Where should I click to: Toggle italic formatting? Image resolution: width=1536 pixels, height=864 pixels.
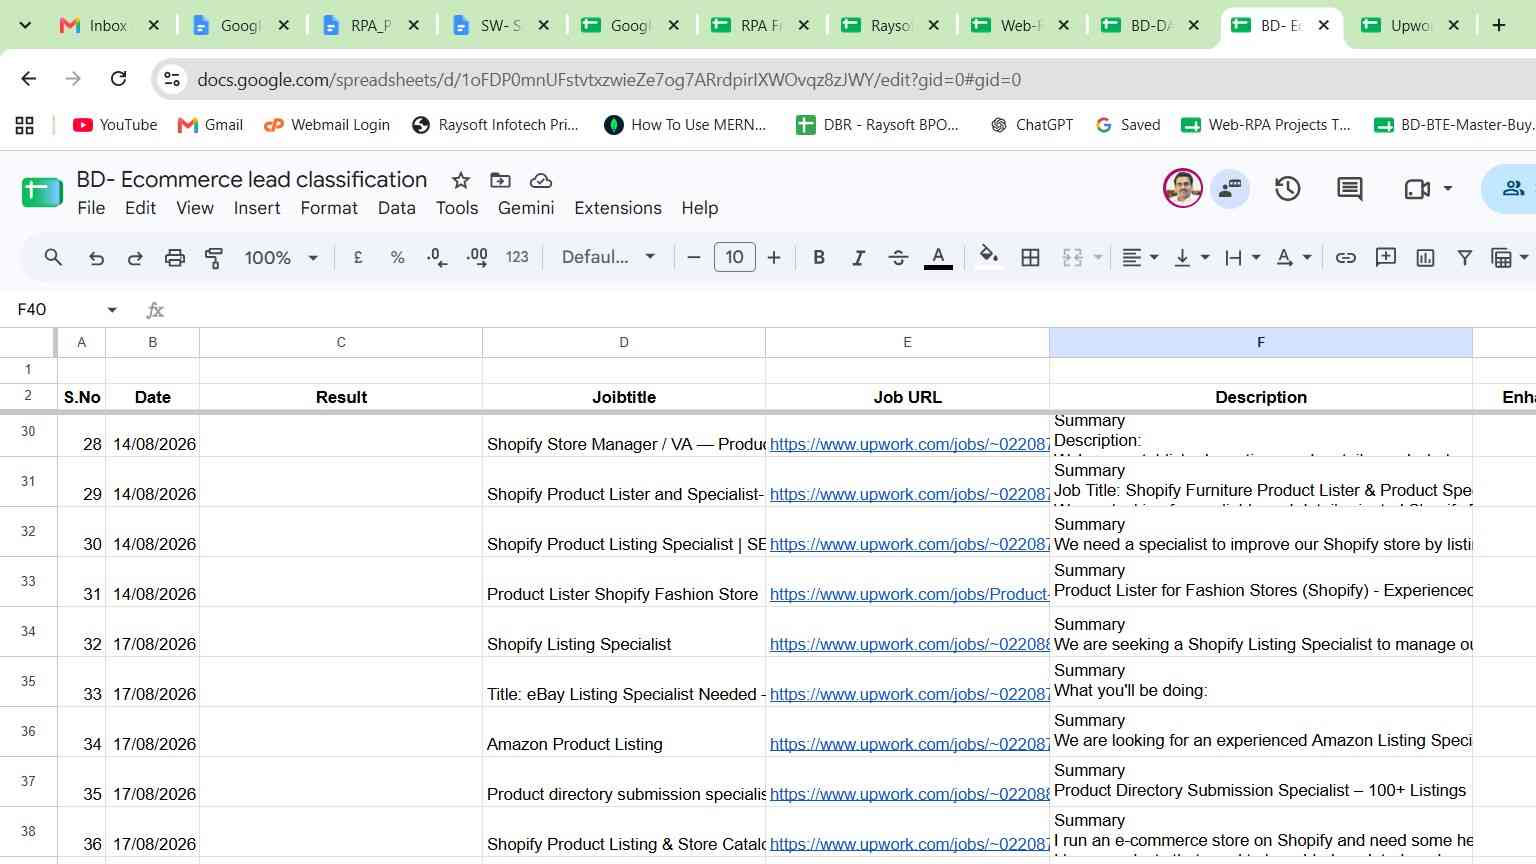[858, 258]
